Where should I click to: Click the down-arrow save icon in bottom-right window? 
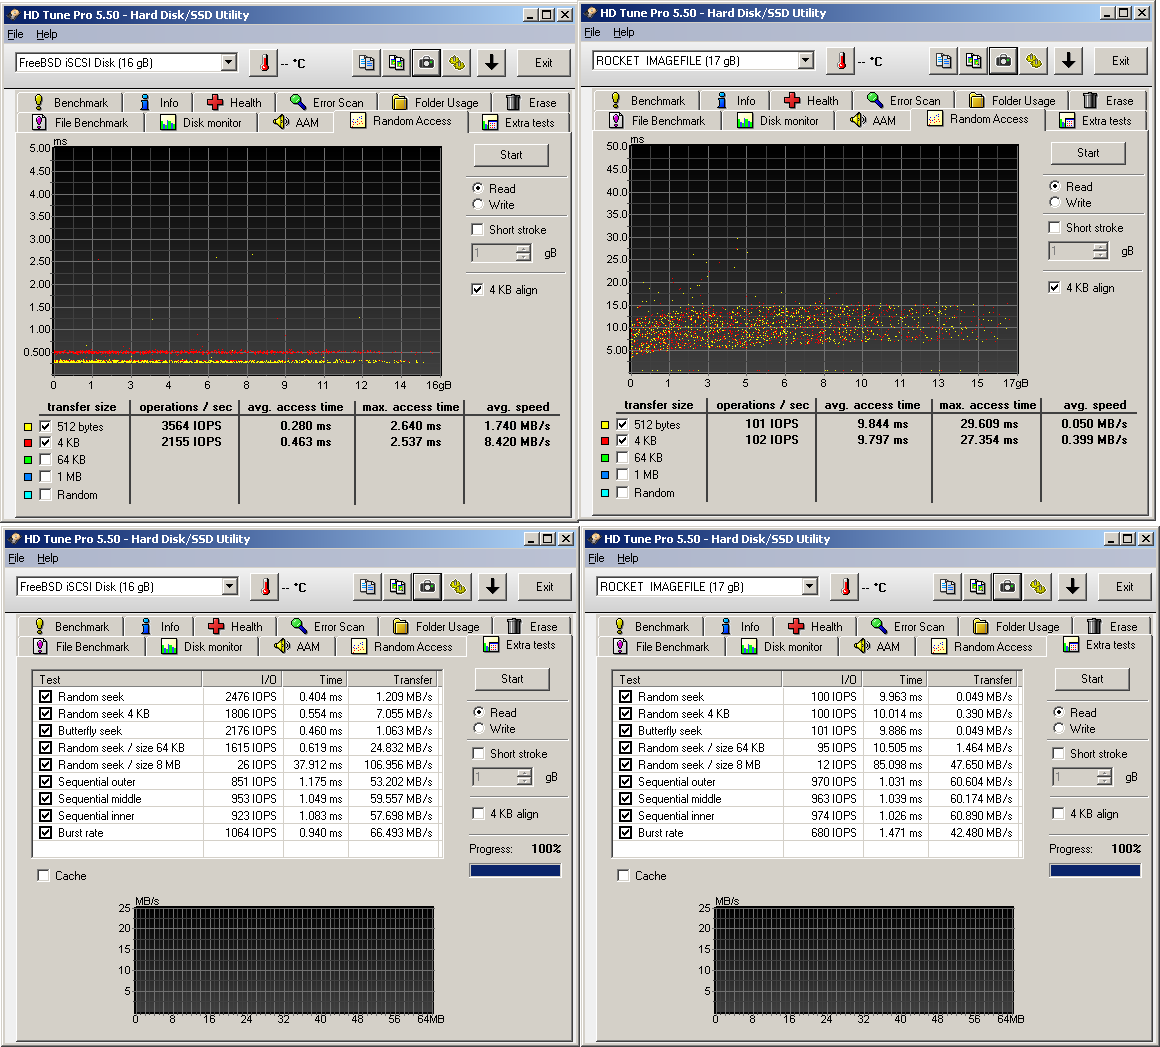pos(1072,587)
